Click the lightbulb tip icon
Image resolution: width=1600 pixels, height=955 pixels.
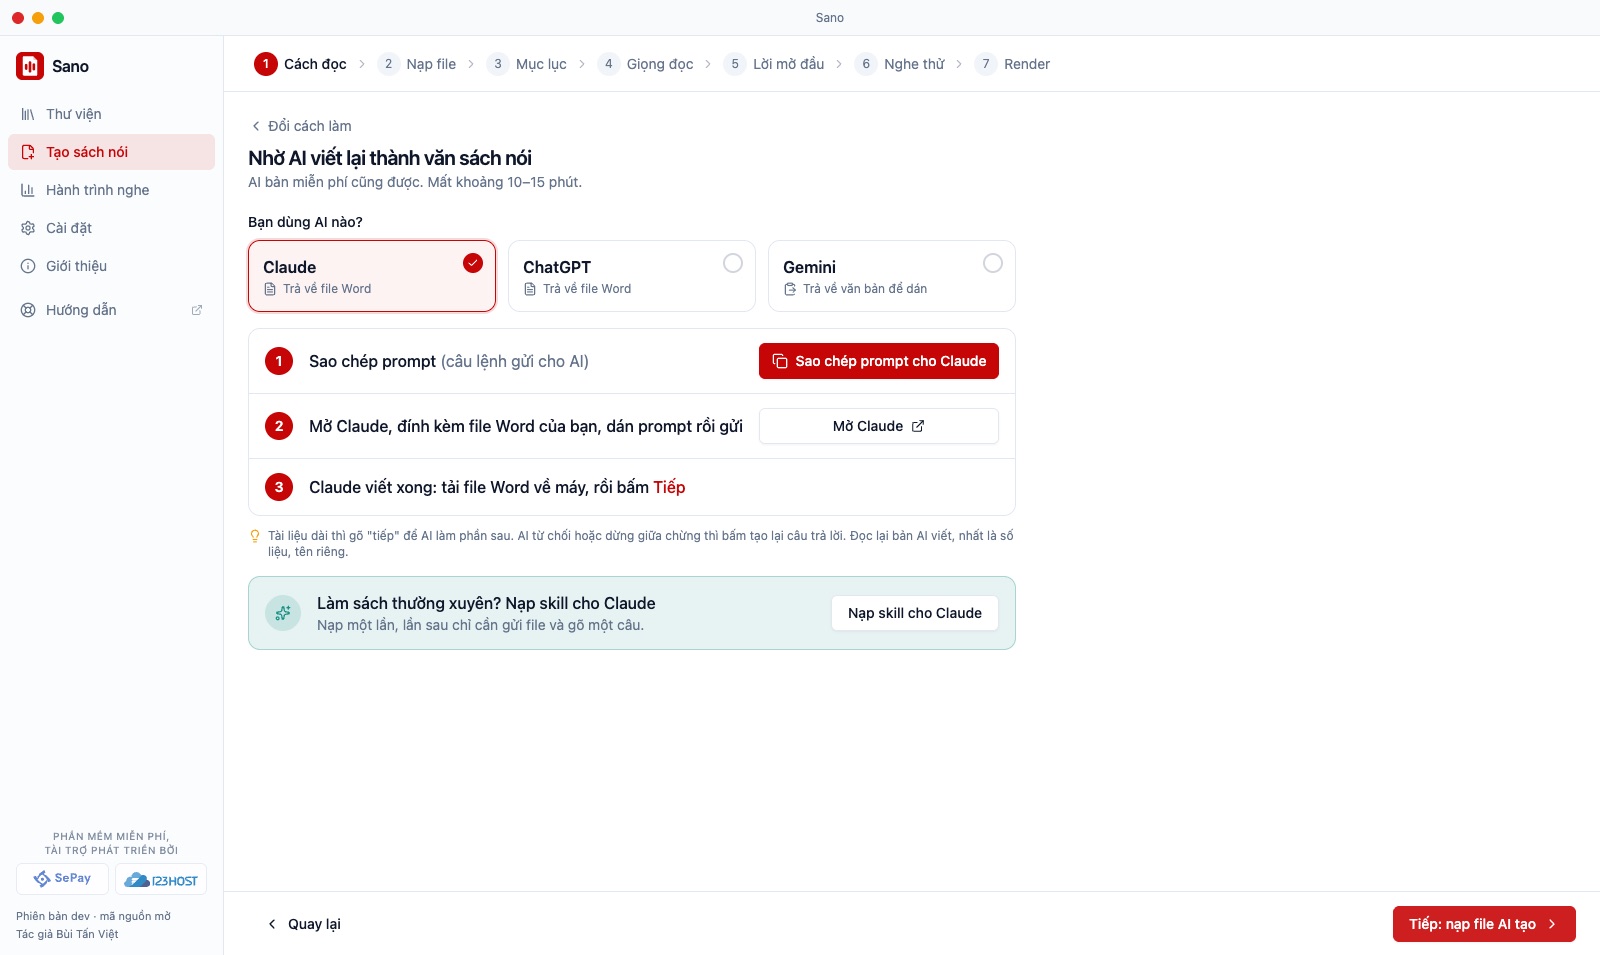click(255, 536)
